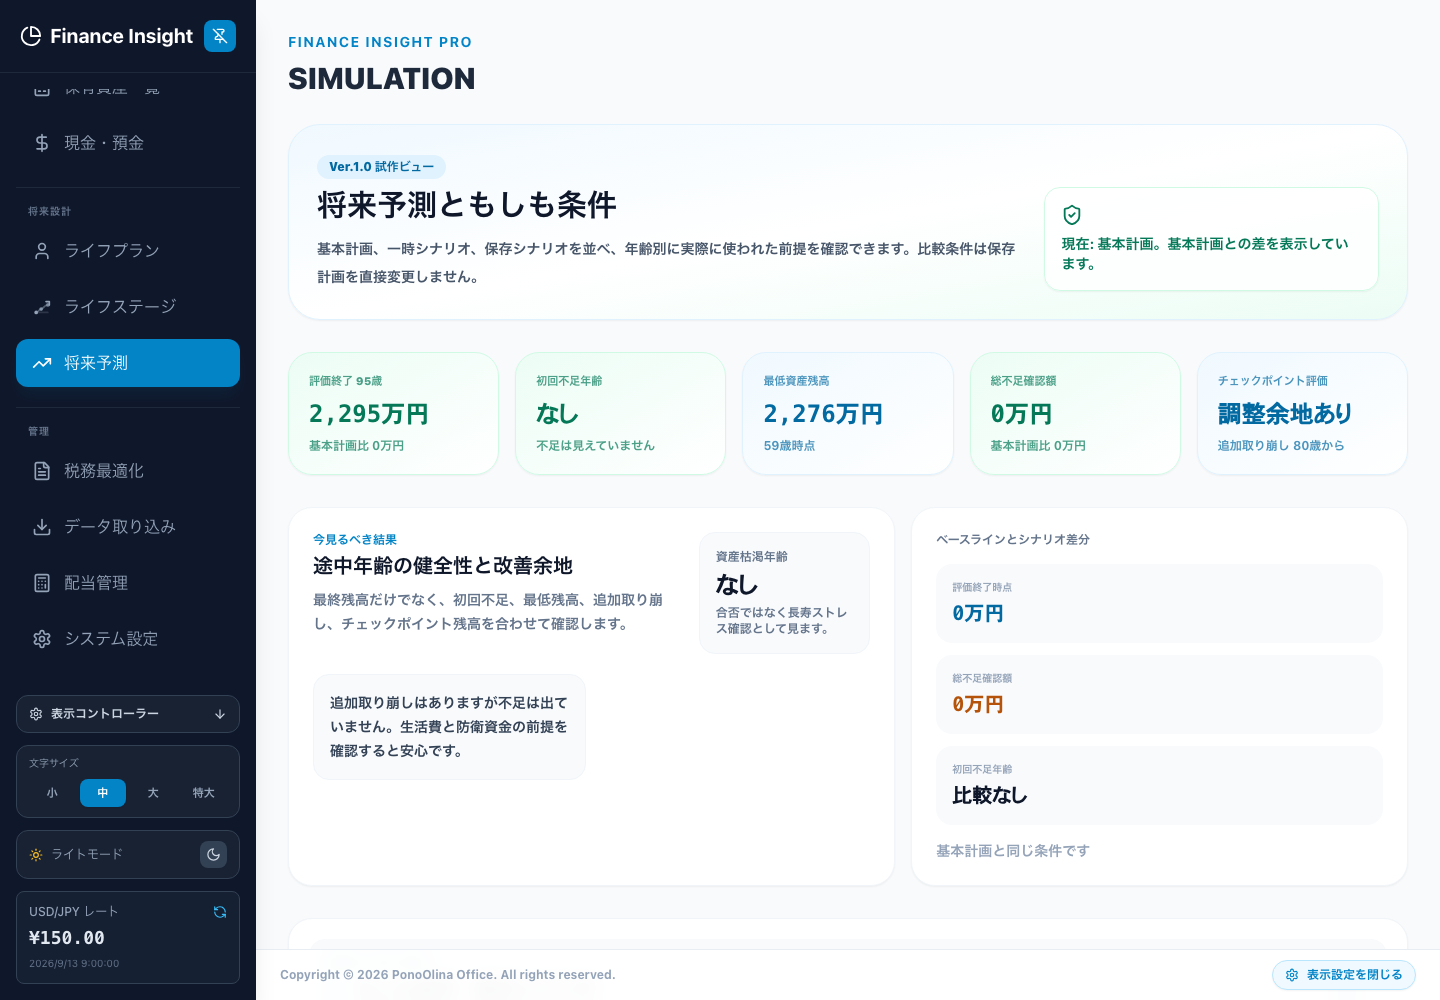The image size is (1440, 1000).
Task: Click the 将来予測ともしも条件 heading
Action: pos(467,205)
